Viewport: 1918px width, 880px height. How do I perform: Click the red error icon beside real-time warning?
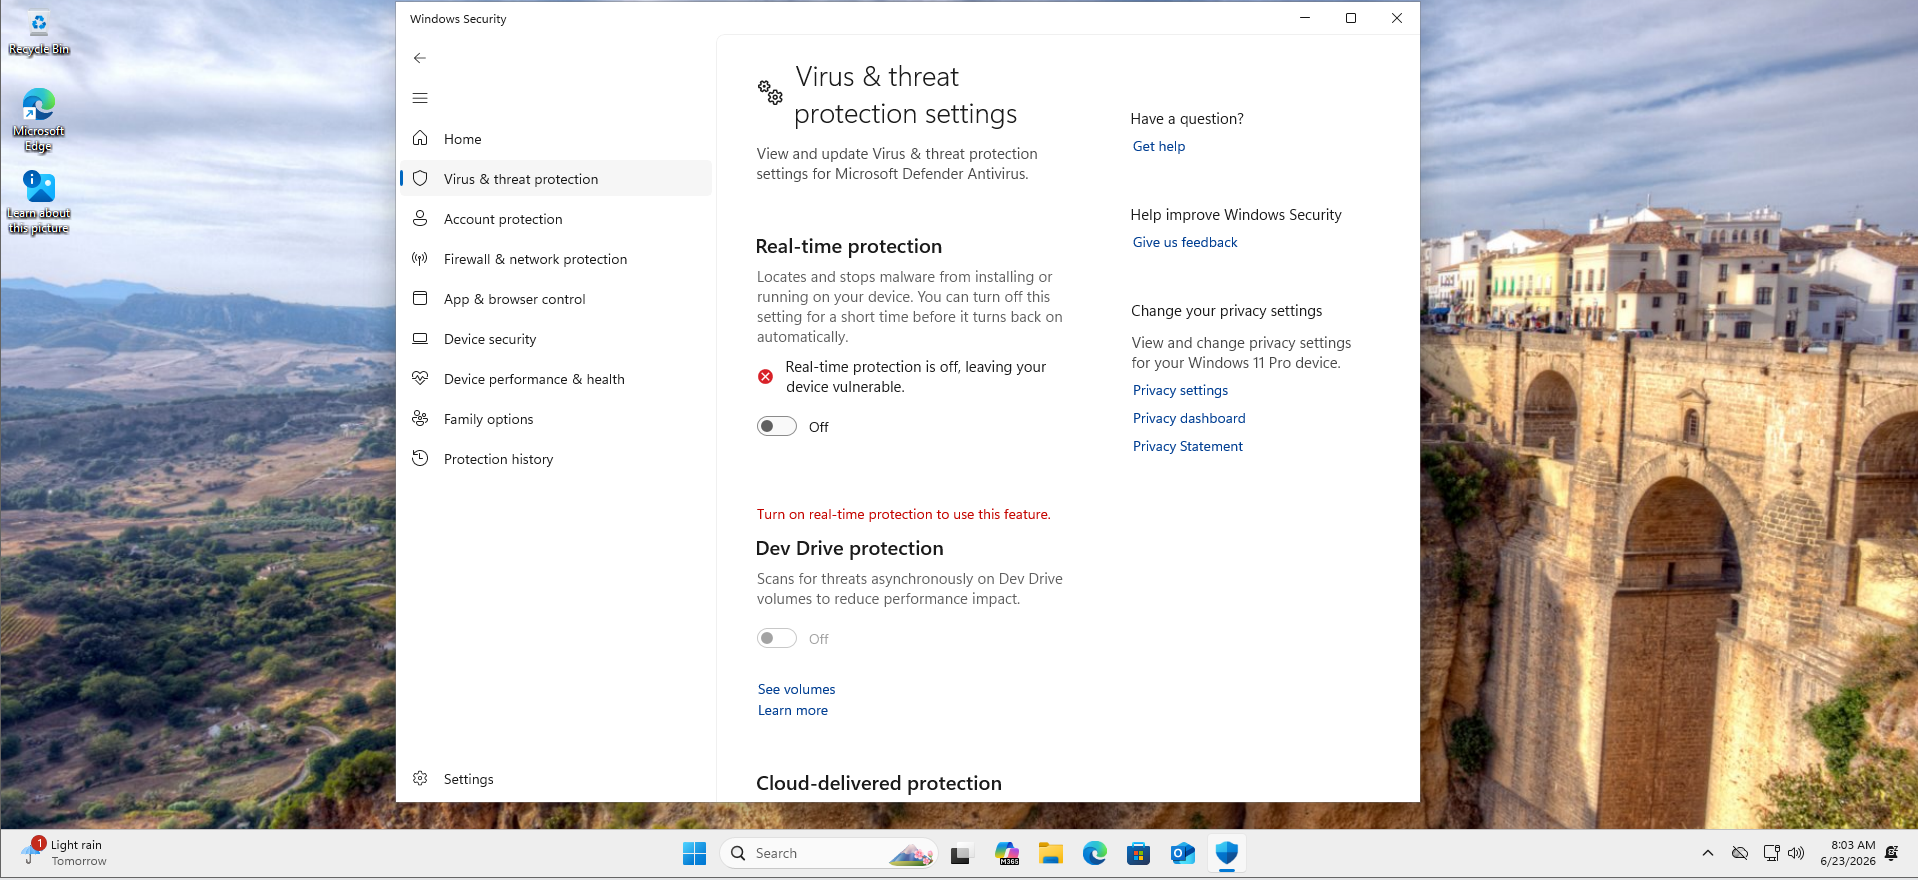coord(765,377)
